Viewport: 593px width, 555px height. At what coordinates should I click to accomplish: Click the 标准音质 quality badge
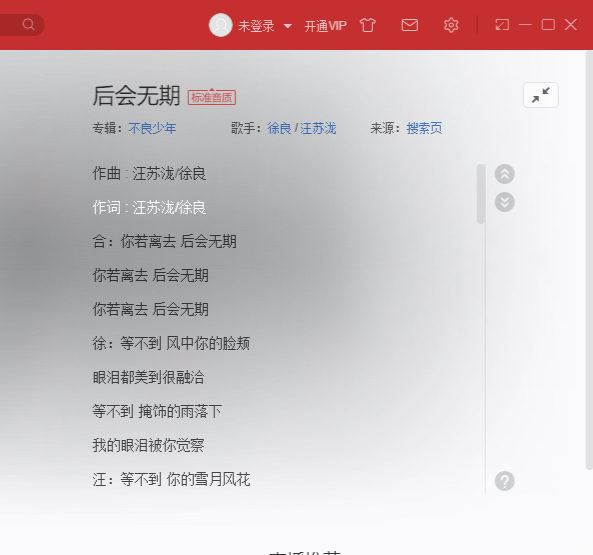coord(212,98)
